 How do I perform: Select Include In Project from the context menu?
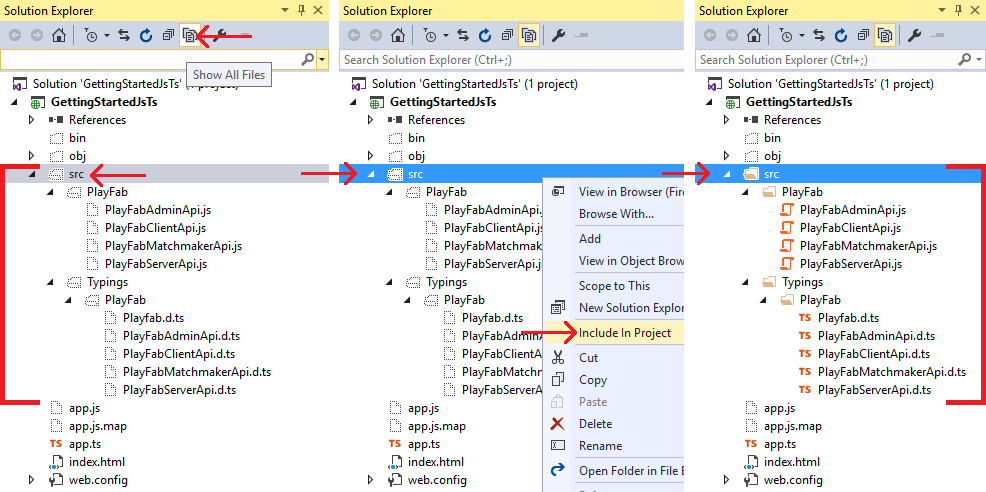[624, 332]
